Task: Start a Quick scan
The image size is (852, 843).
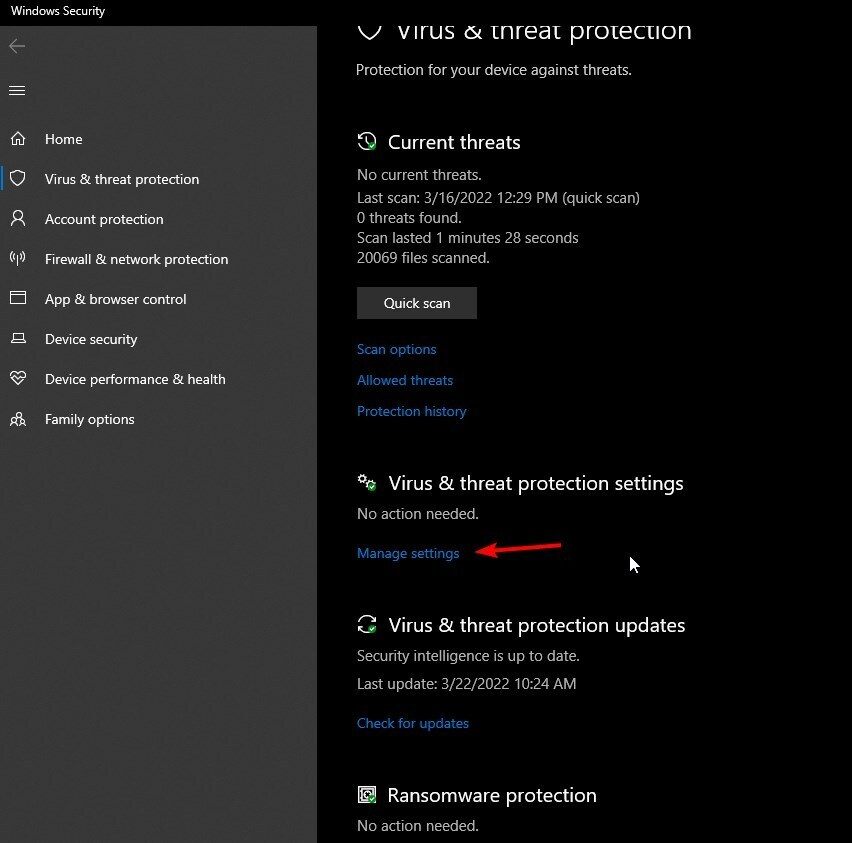Action: click(x=417, y=303)
